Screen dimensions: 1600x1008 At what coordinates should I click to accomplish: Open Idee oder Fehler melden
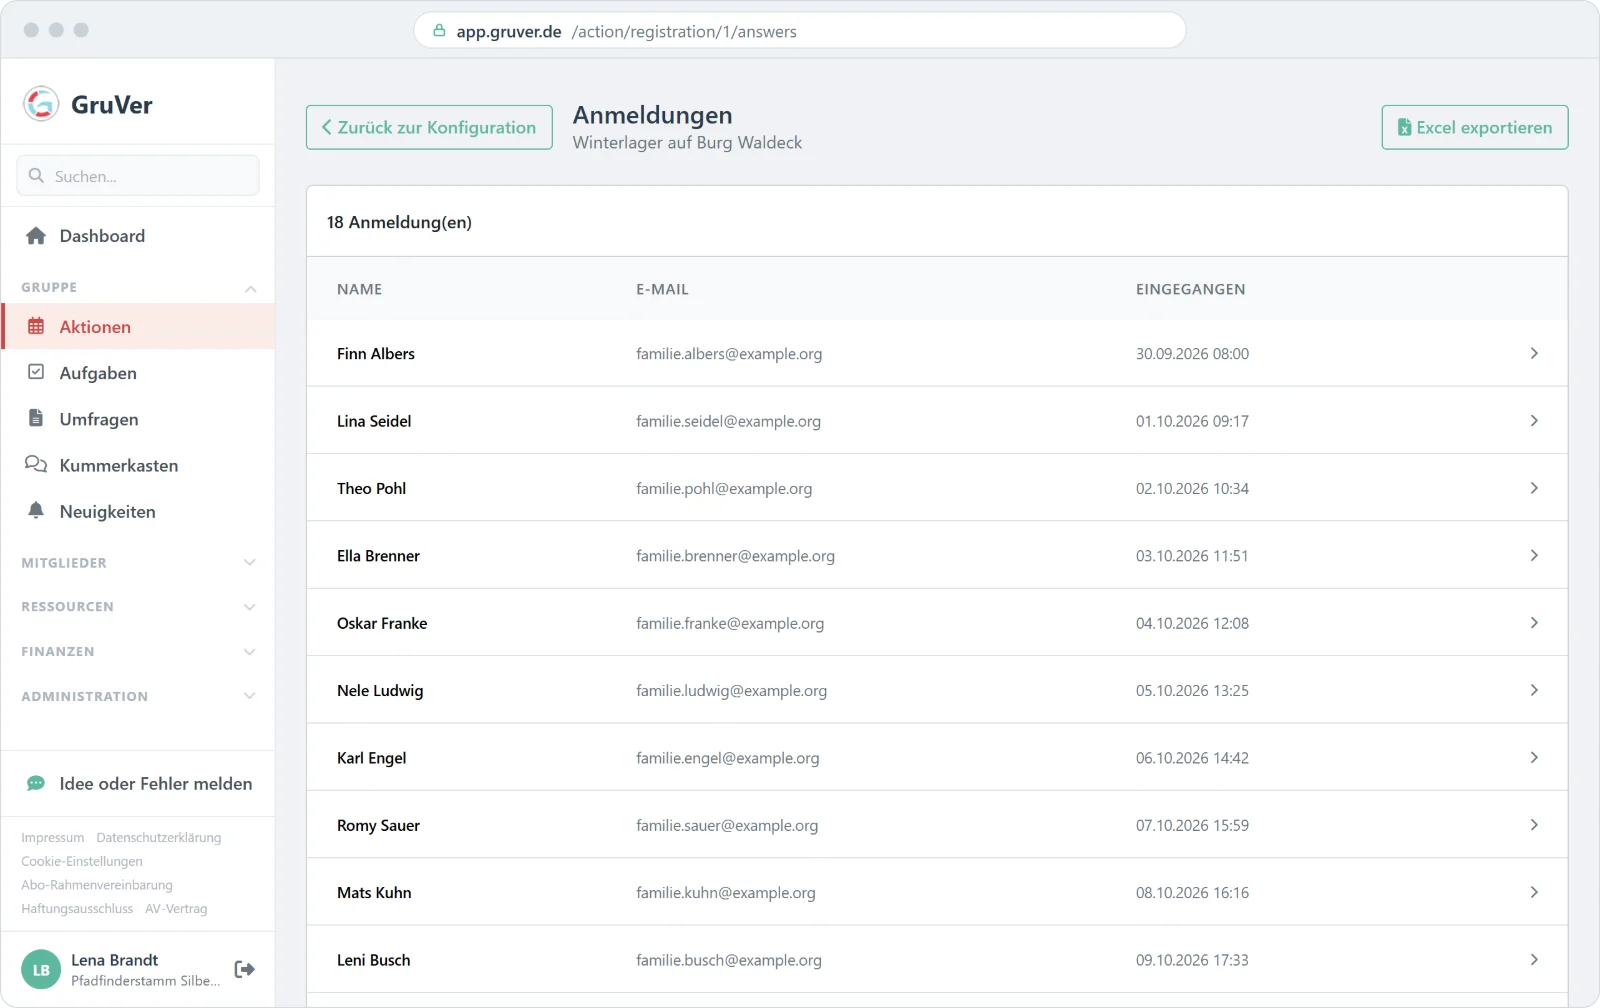coord(138,783)
